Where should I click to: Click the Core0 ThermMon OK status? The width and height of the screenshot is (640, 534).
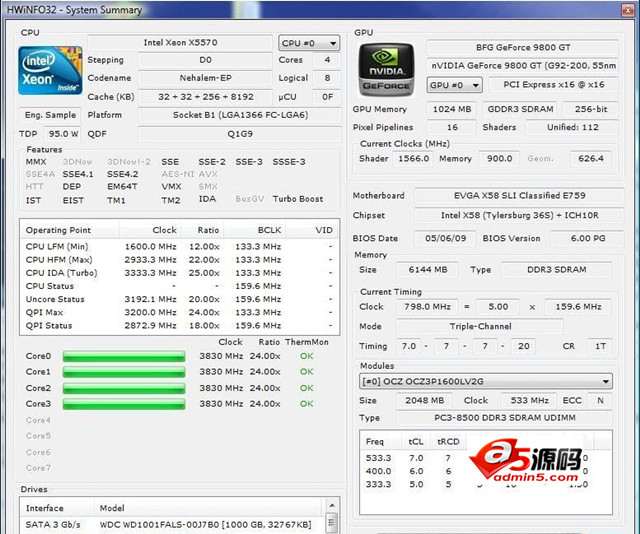tap(307, 356)
